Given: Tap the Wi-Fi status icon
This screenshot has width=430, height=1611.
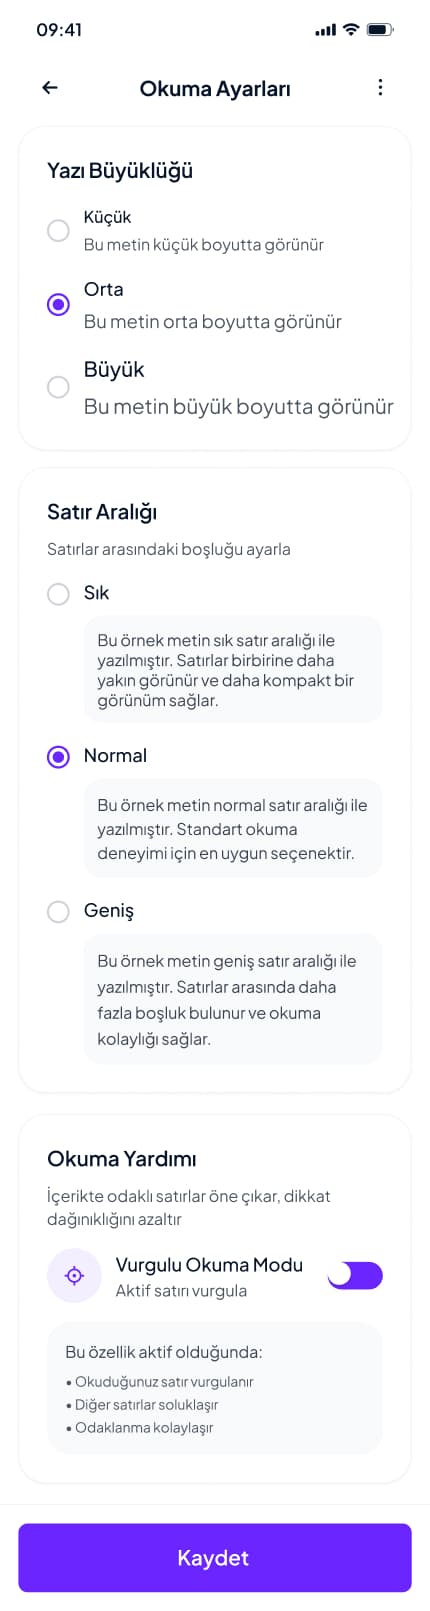Looking at the screenshot, I should (350, 30).
